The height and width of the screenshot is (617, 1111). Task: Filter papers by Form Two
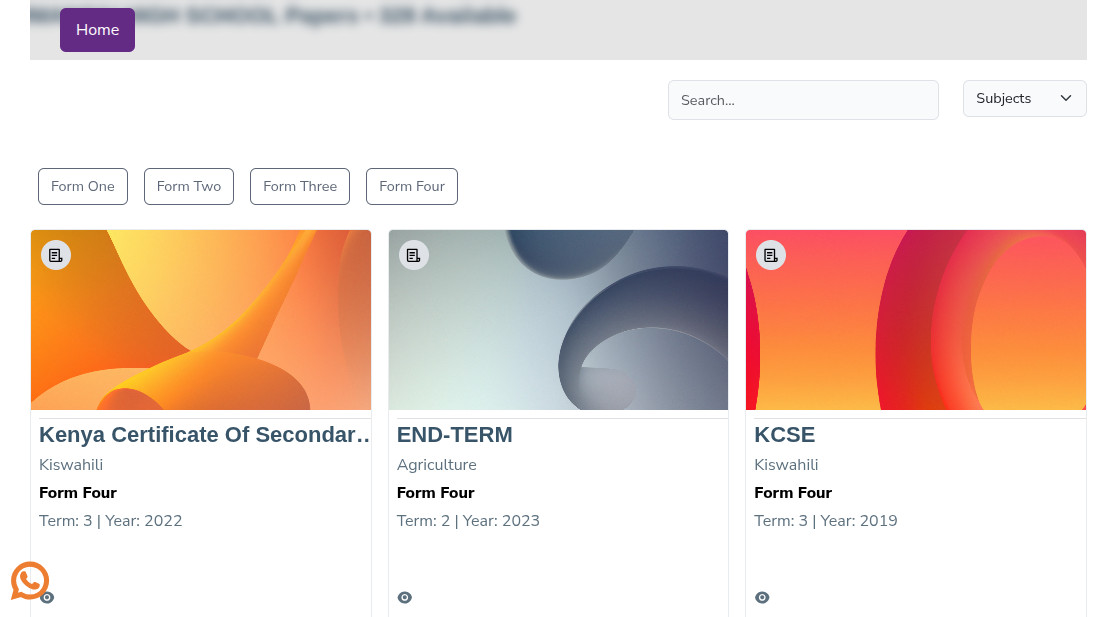tap(188, 186)
